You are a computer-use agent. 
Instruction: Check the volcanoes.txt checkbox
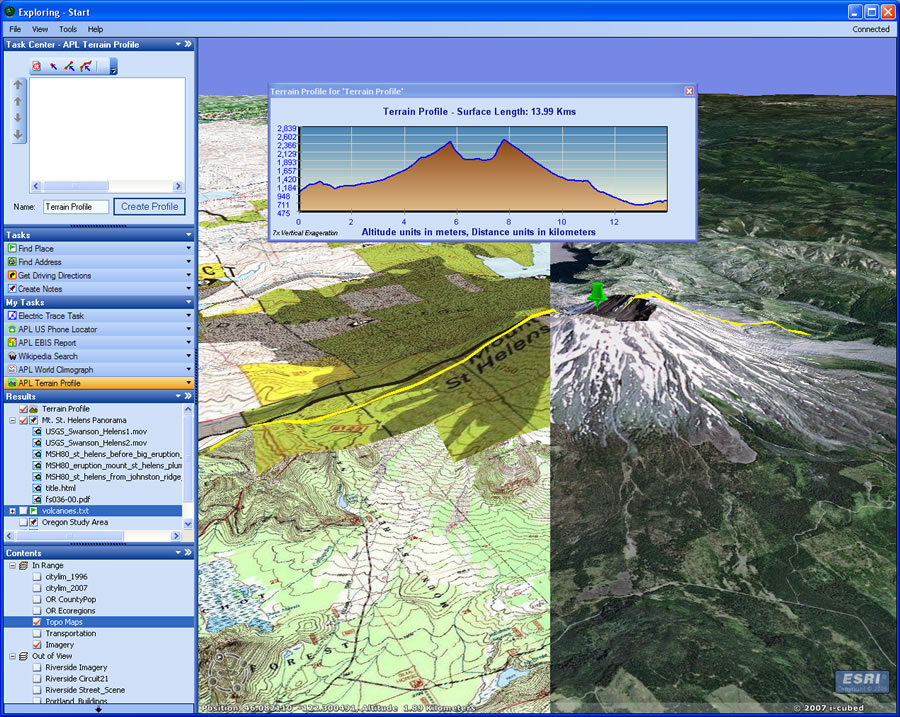click(24, 510)
